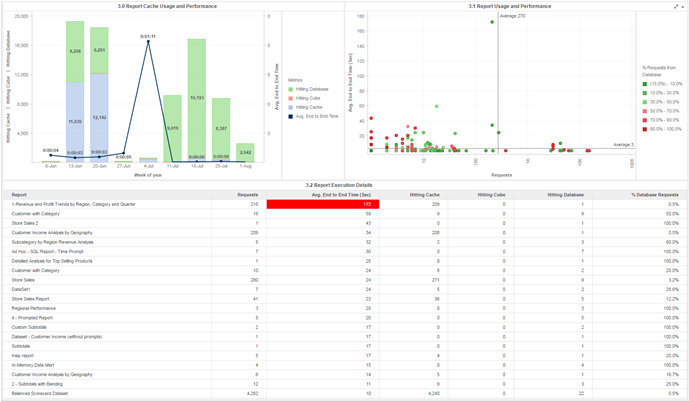Select the Hitting Cache legend marker
Screen dimensions: 689x402
[x=290, y=107]
